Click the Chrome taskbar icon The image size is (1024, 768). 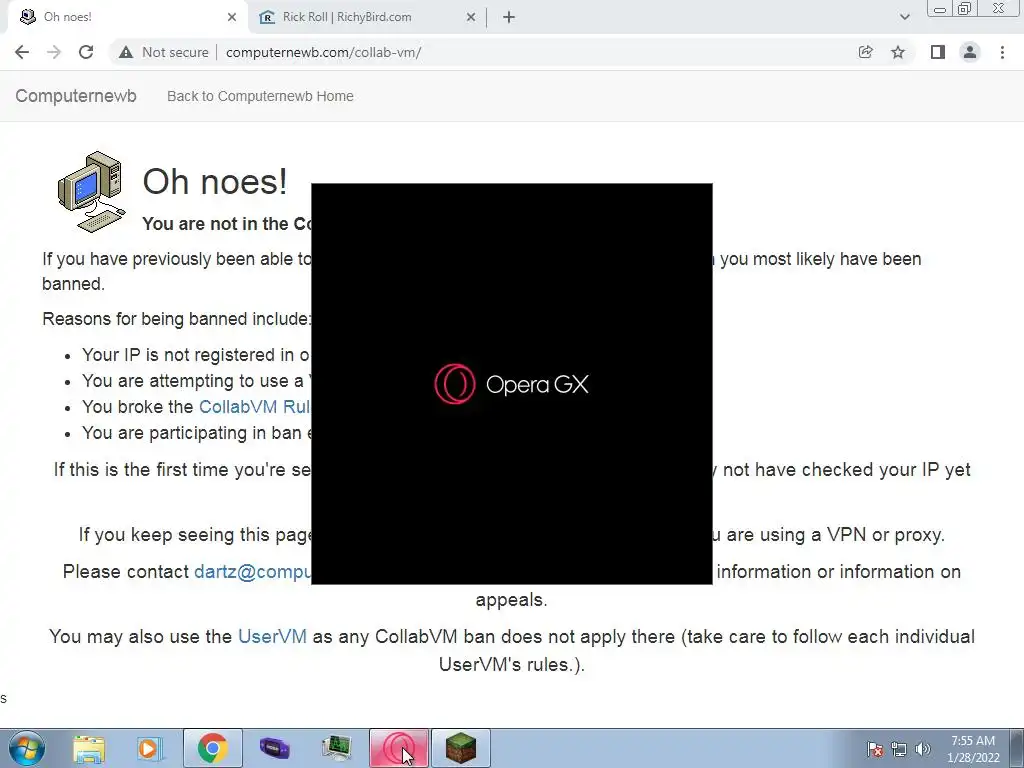pyautogui.click(x=212, y=748)
